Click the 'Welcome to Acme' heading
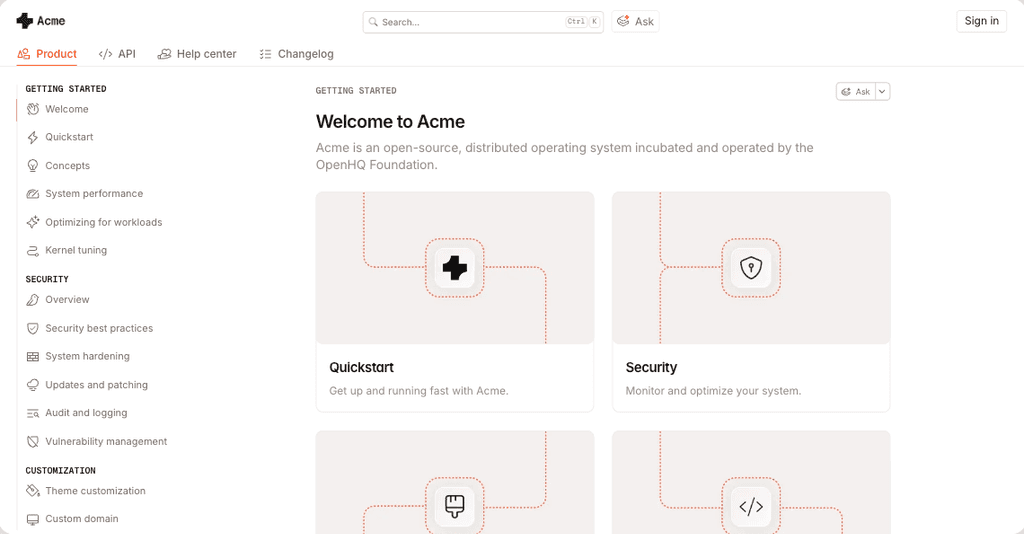This screenshot has width=1024, height=534. pos(391,121)
